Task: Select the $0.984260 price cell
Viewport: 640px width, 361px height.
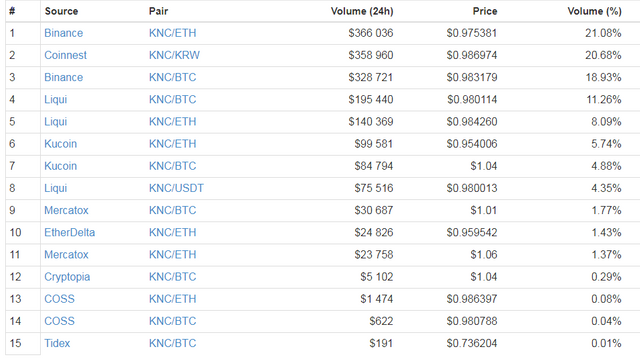Action: click(x=472, y=122)
